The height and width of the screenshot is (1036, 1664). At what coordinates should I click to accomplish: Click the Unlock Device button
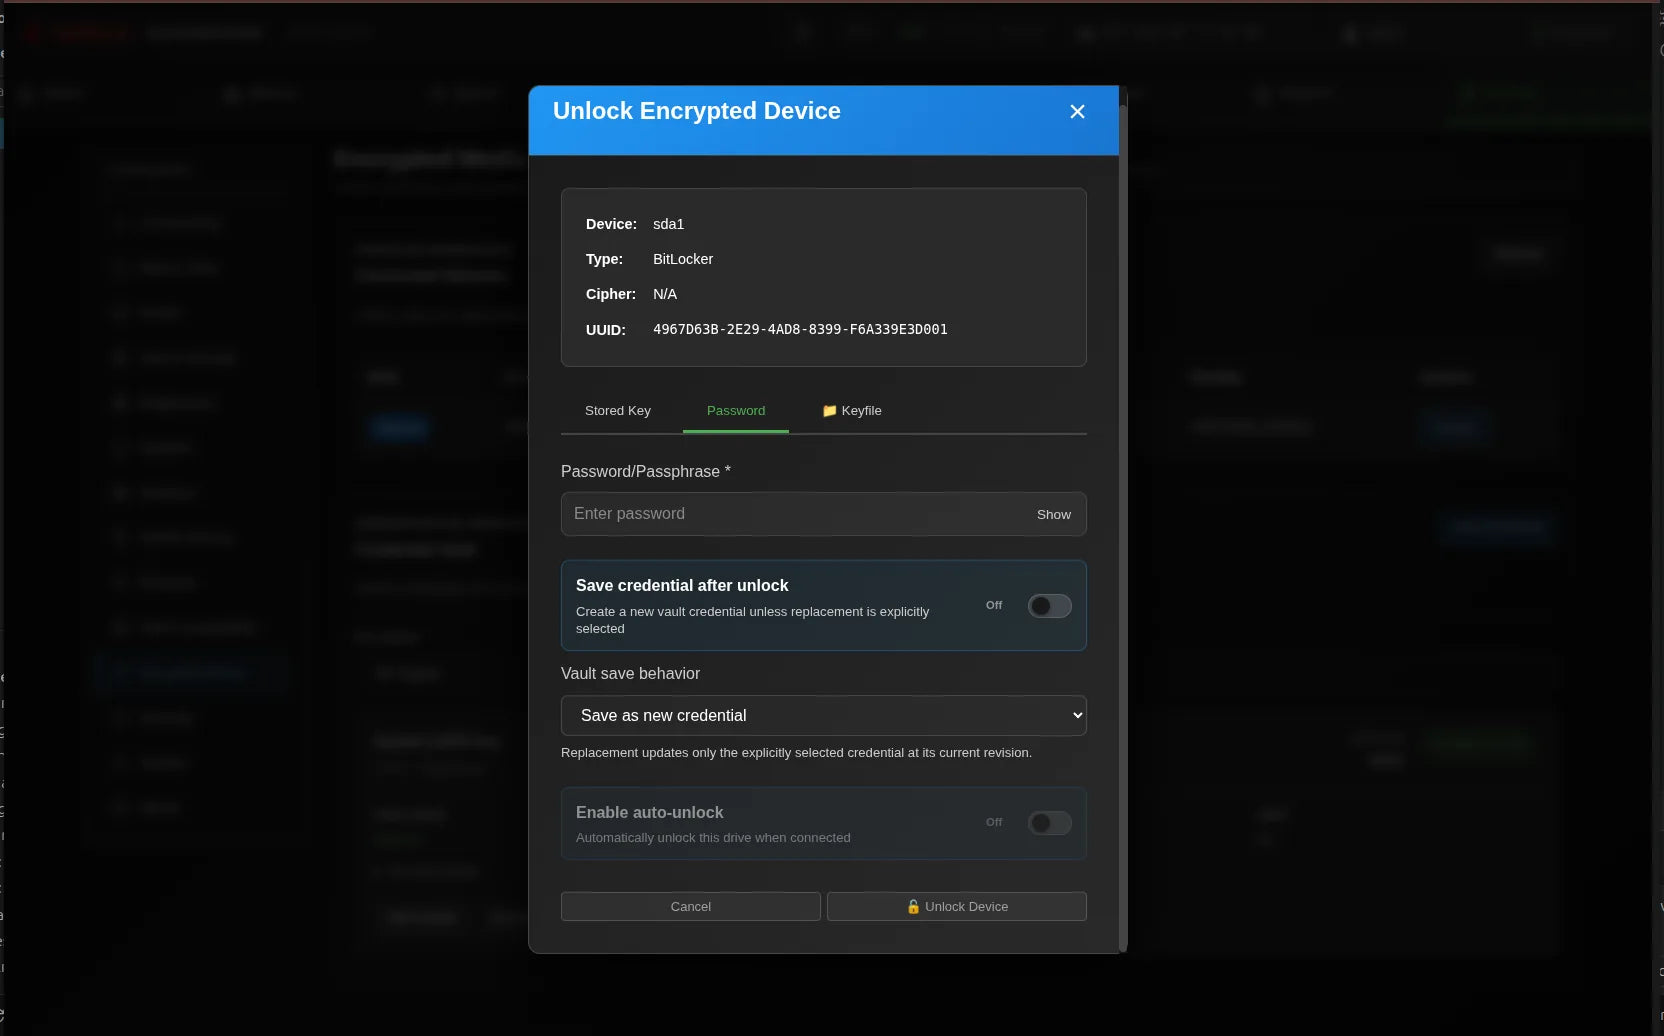coord(956,907)
